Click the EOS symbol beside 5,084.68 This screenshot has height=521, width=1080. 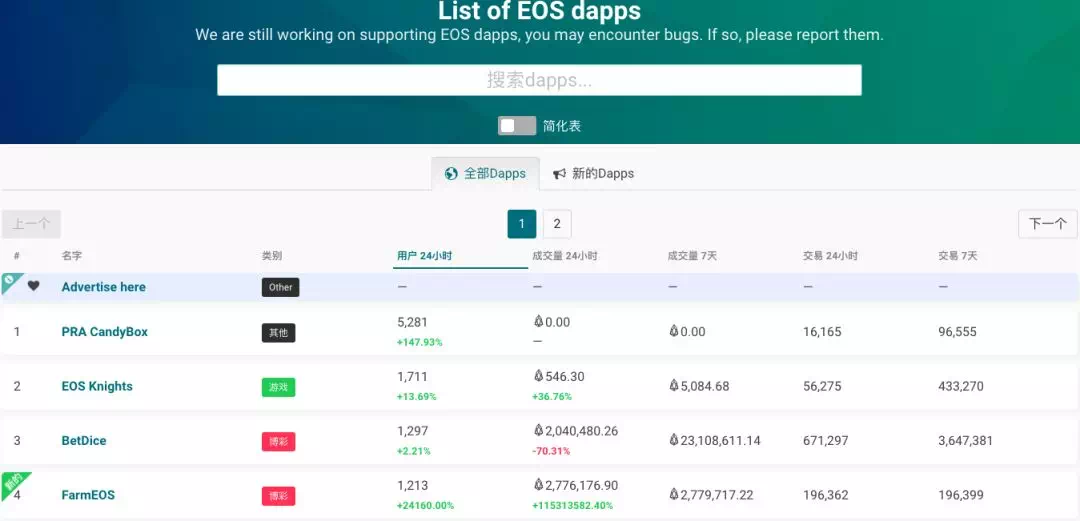click(x=674, y=385)
